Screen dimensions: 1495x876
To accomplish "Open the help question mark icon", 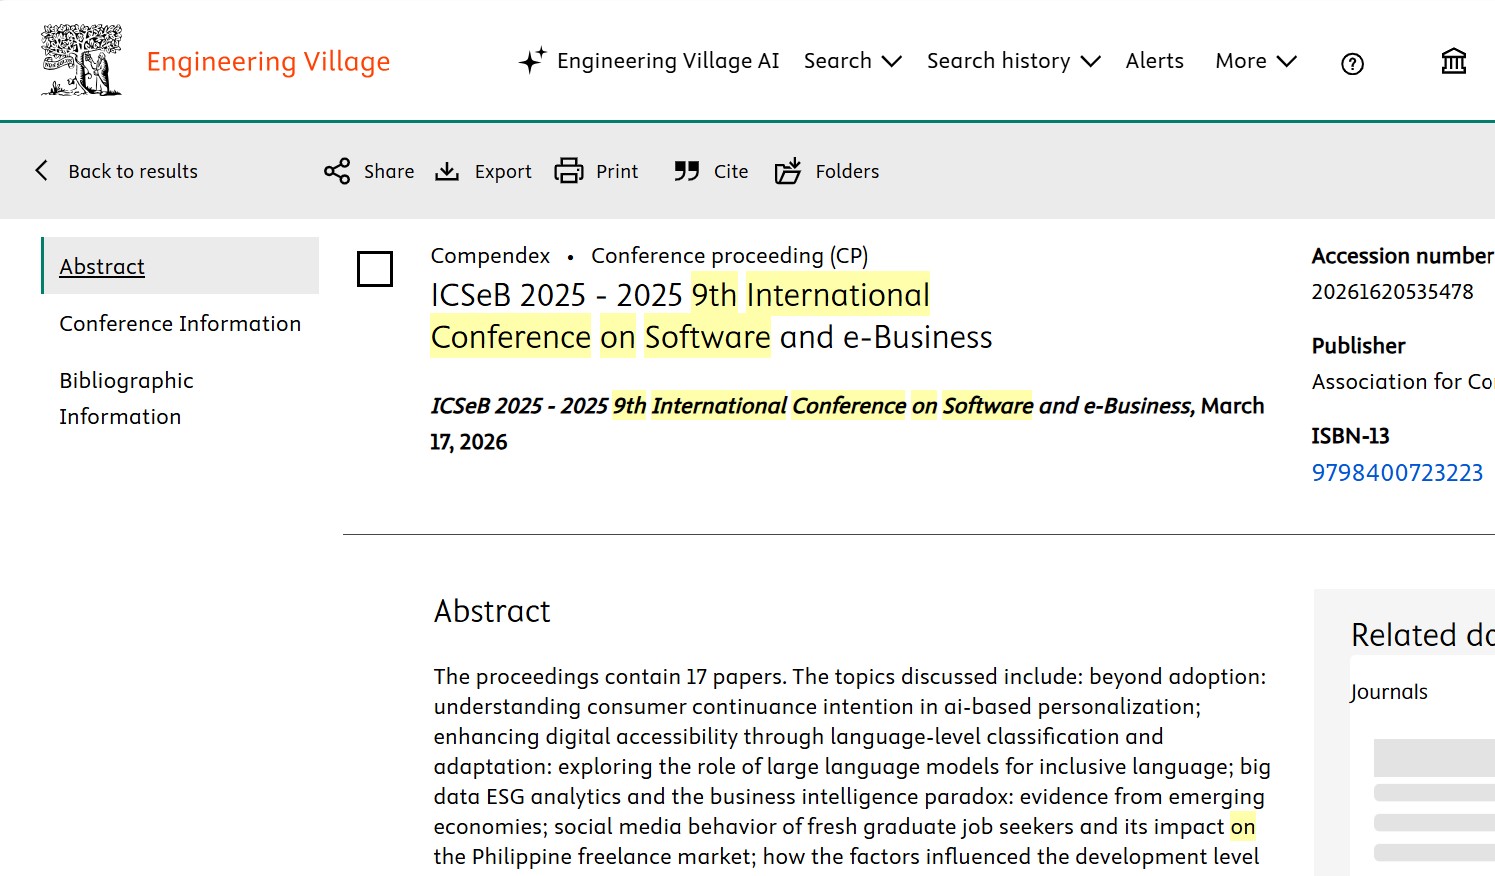I will tap(1352, 64).
